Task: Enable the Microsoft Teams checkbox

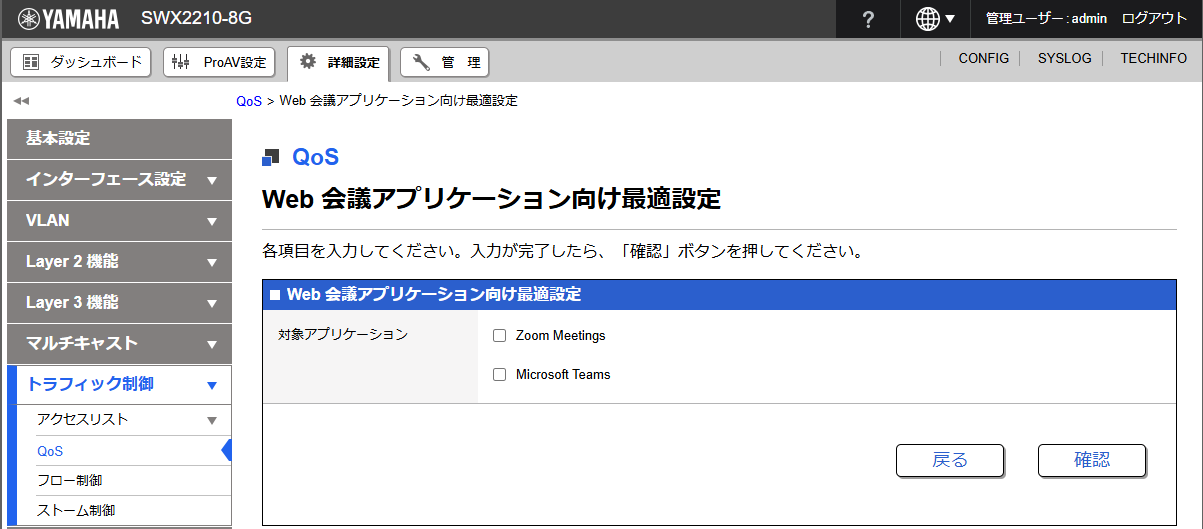Action: tap(500, 375)
